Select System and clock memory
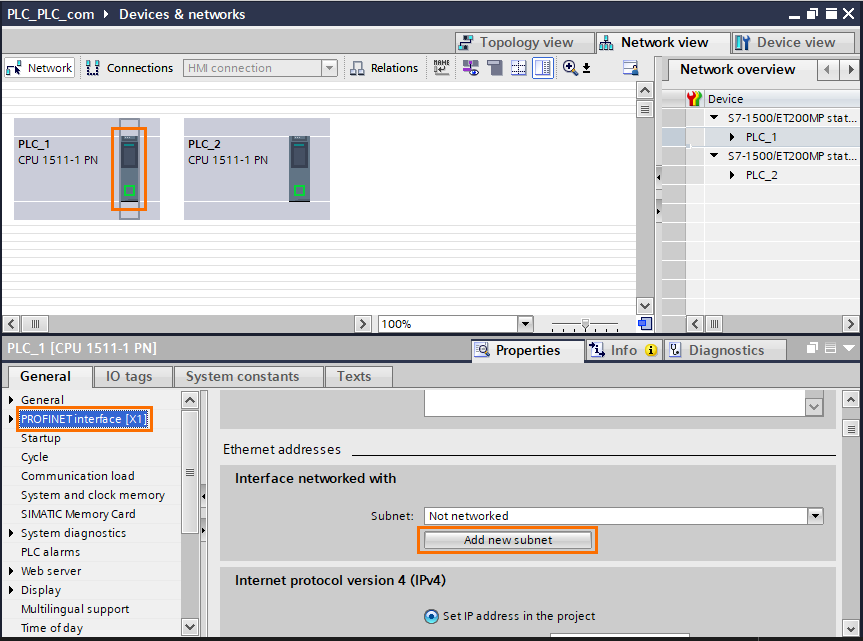 92,495
